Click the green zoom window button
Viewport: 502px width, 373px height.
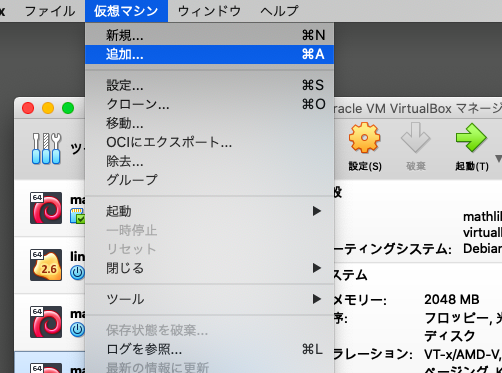[68, 108]
